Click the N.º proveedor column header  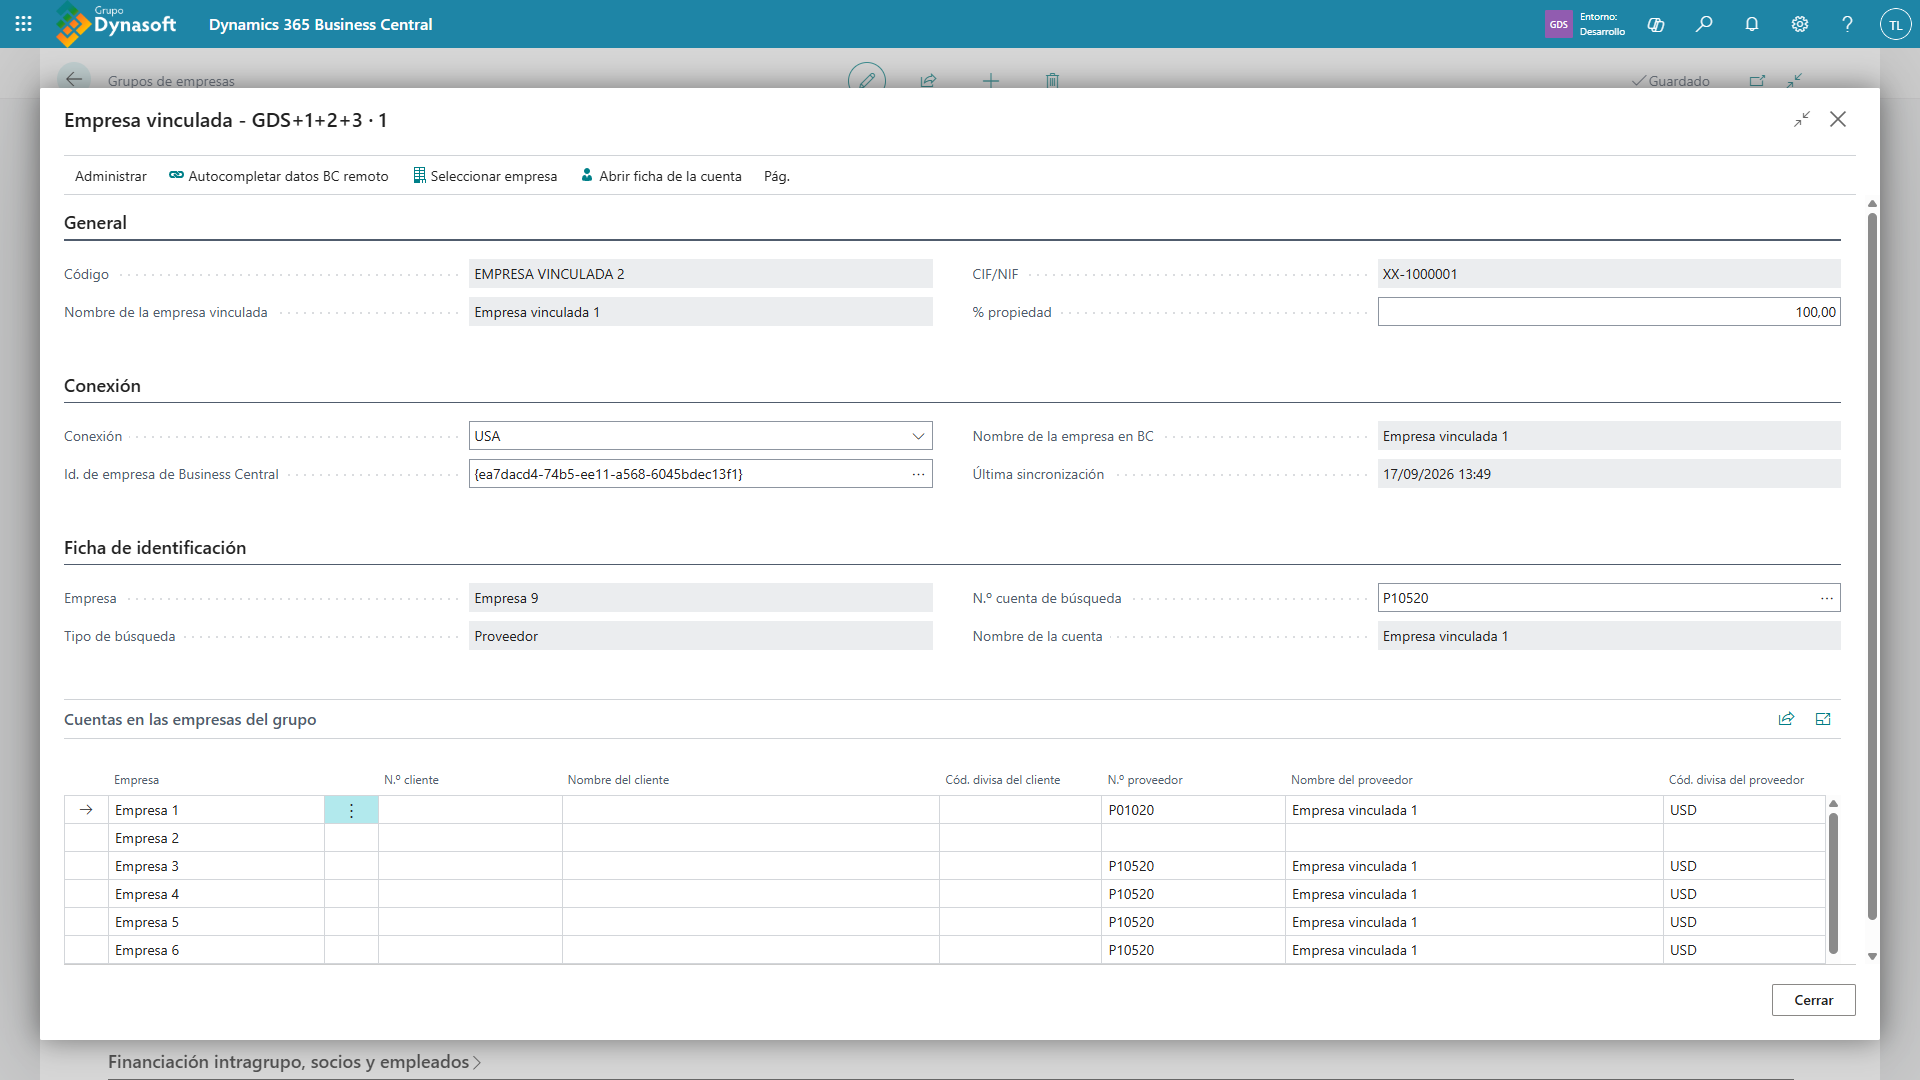click(x=1145, y=780)
